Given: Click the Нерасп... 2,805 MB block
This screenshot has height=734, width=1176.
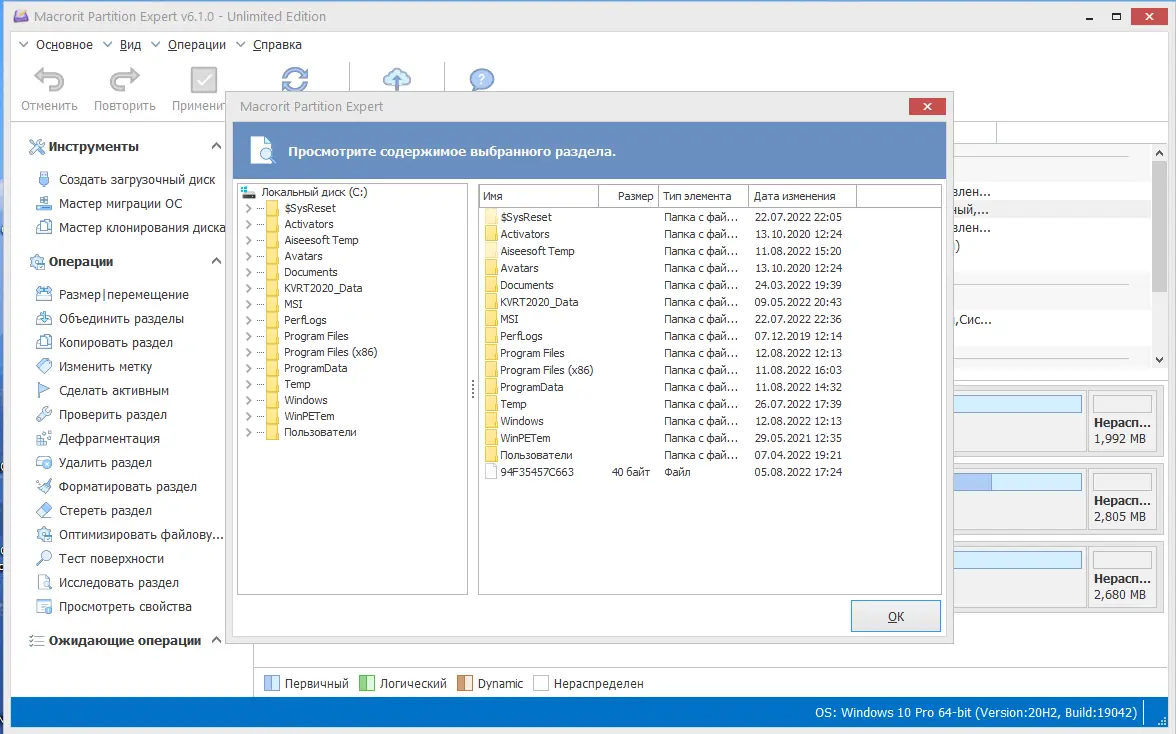Looking at the screenshot, I should 1121,499.
